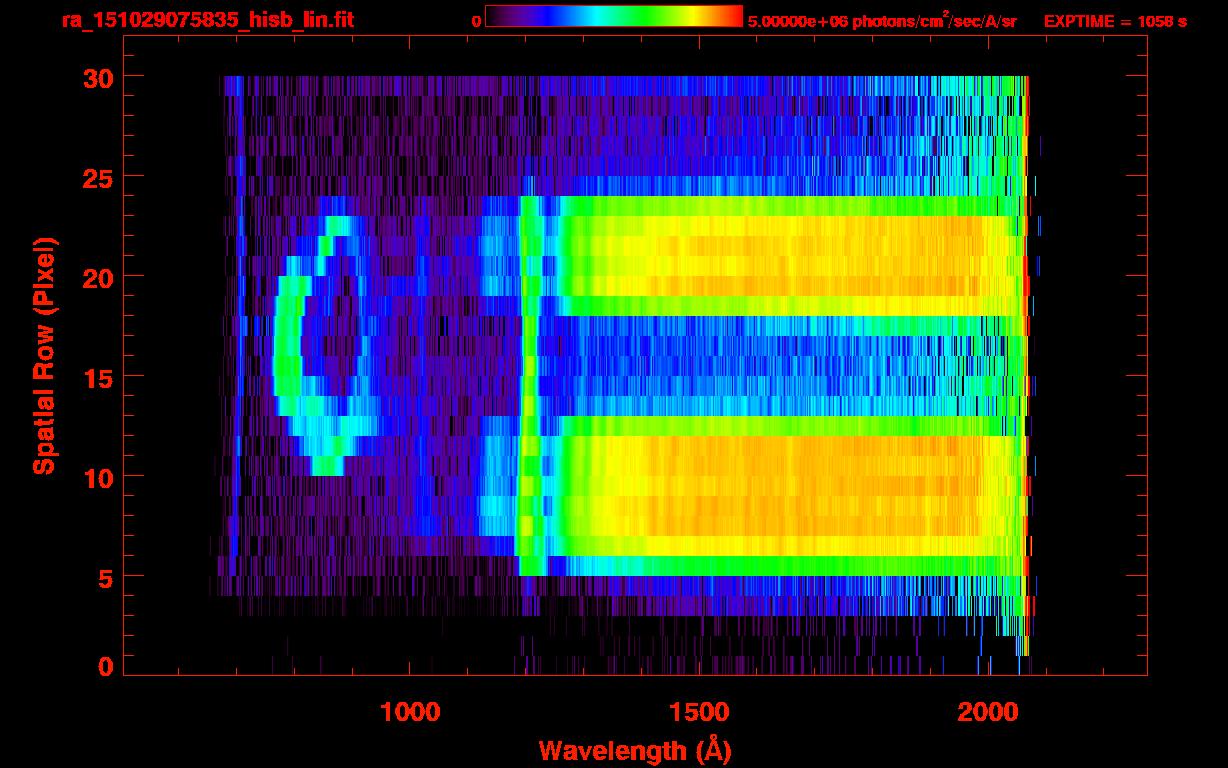This screenshot has height=768, width=1228.
Task: Click the EXPTIME = 1058 s text
Action: pos(1115,21)
